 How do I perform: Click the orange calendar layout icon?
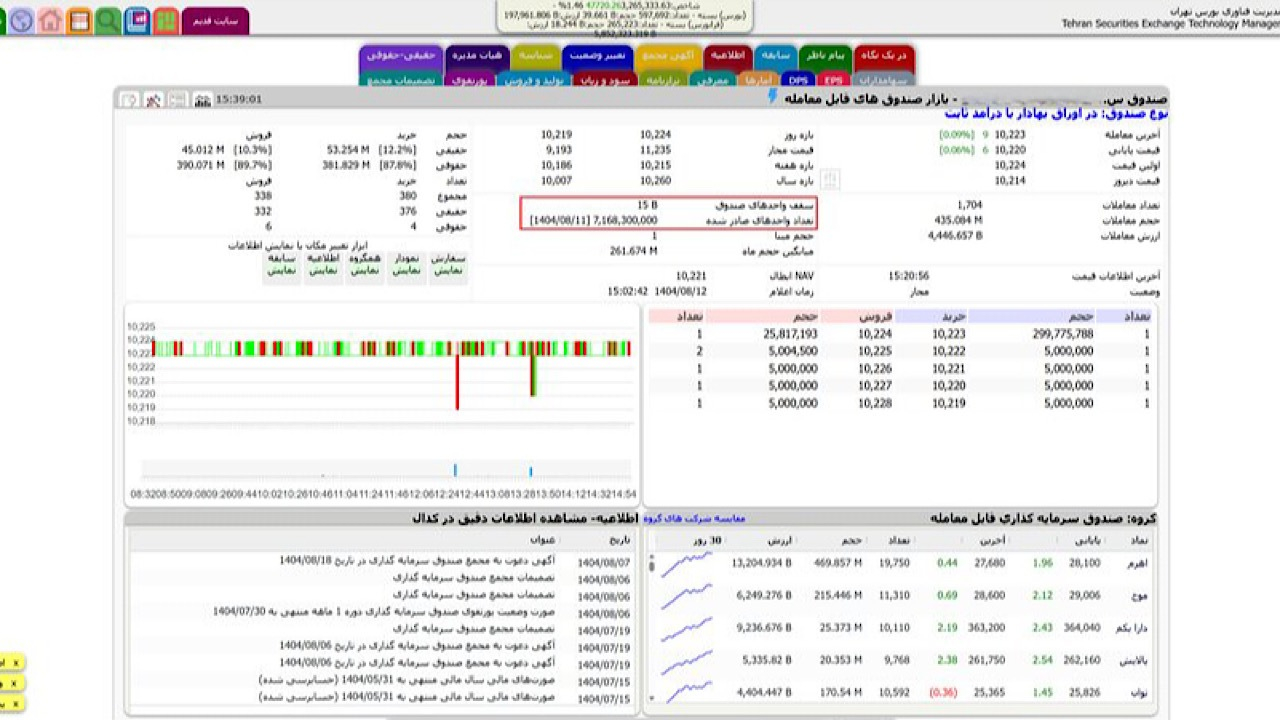(x=78, y=19)
